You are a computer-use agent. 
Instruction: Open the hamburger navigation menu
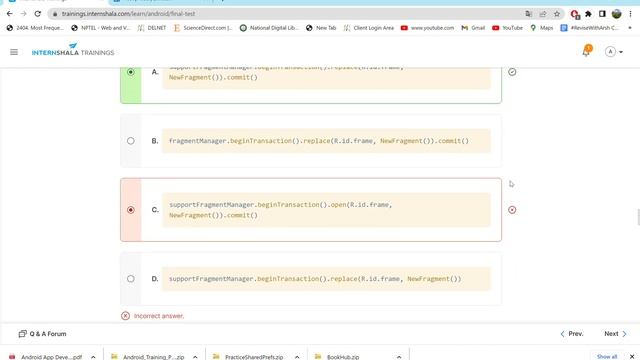[x=14, y=52]
